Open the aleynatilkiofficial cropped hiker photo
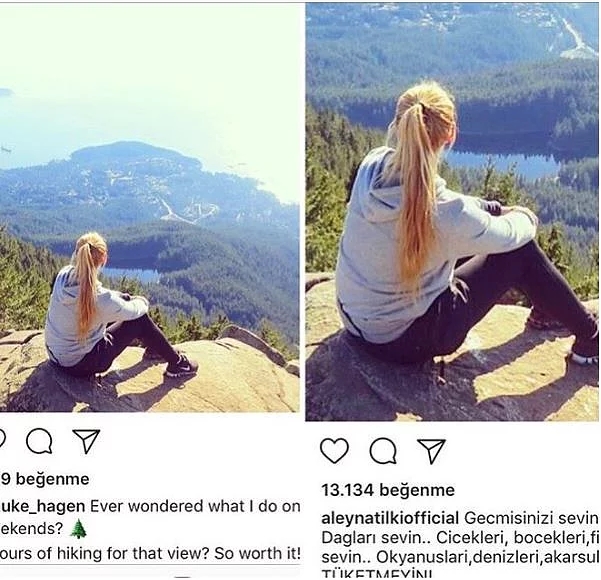 pos(452,212)
